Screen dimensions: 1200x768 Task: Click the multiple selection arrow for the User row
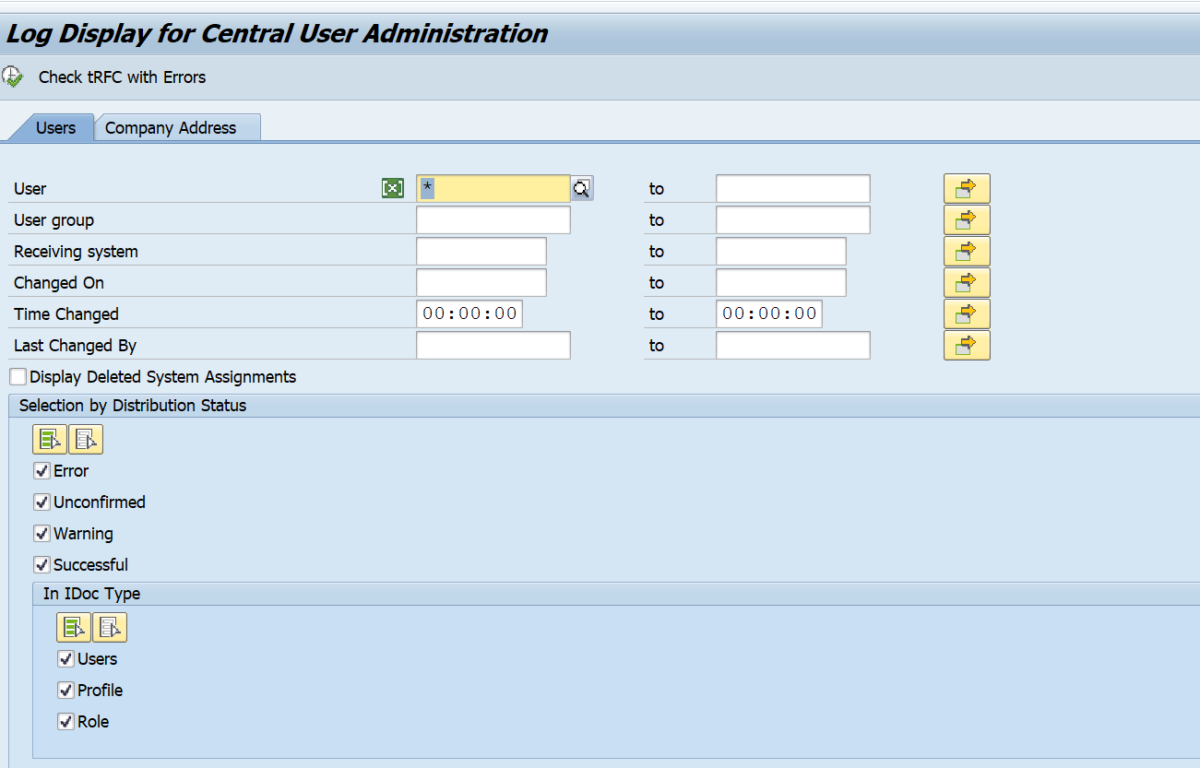(966, 188)
